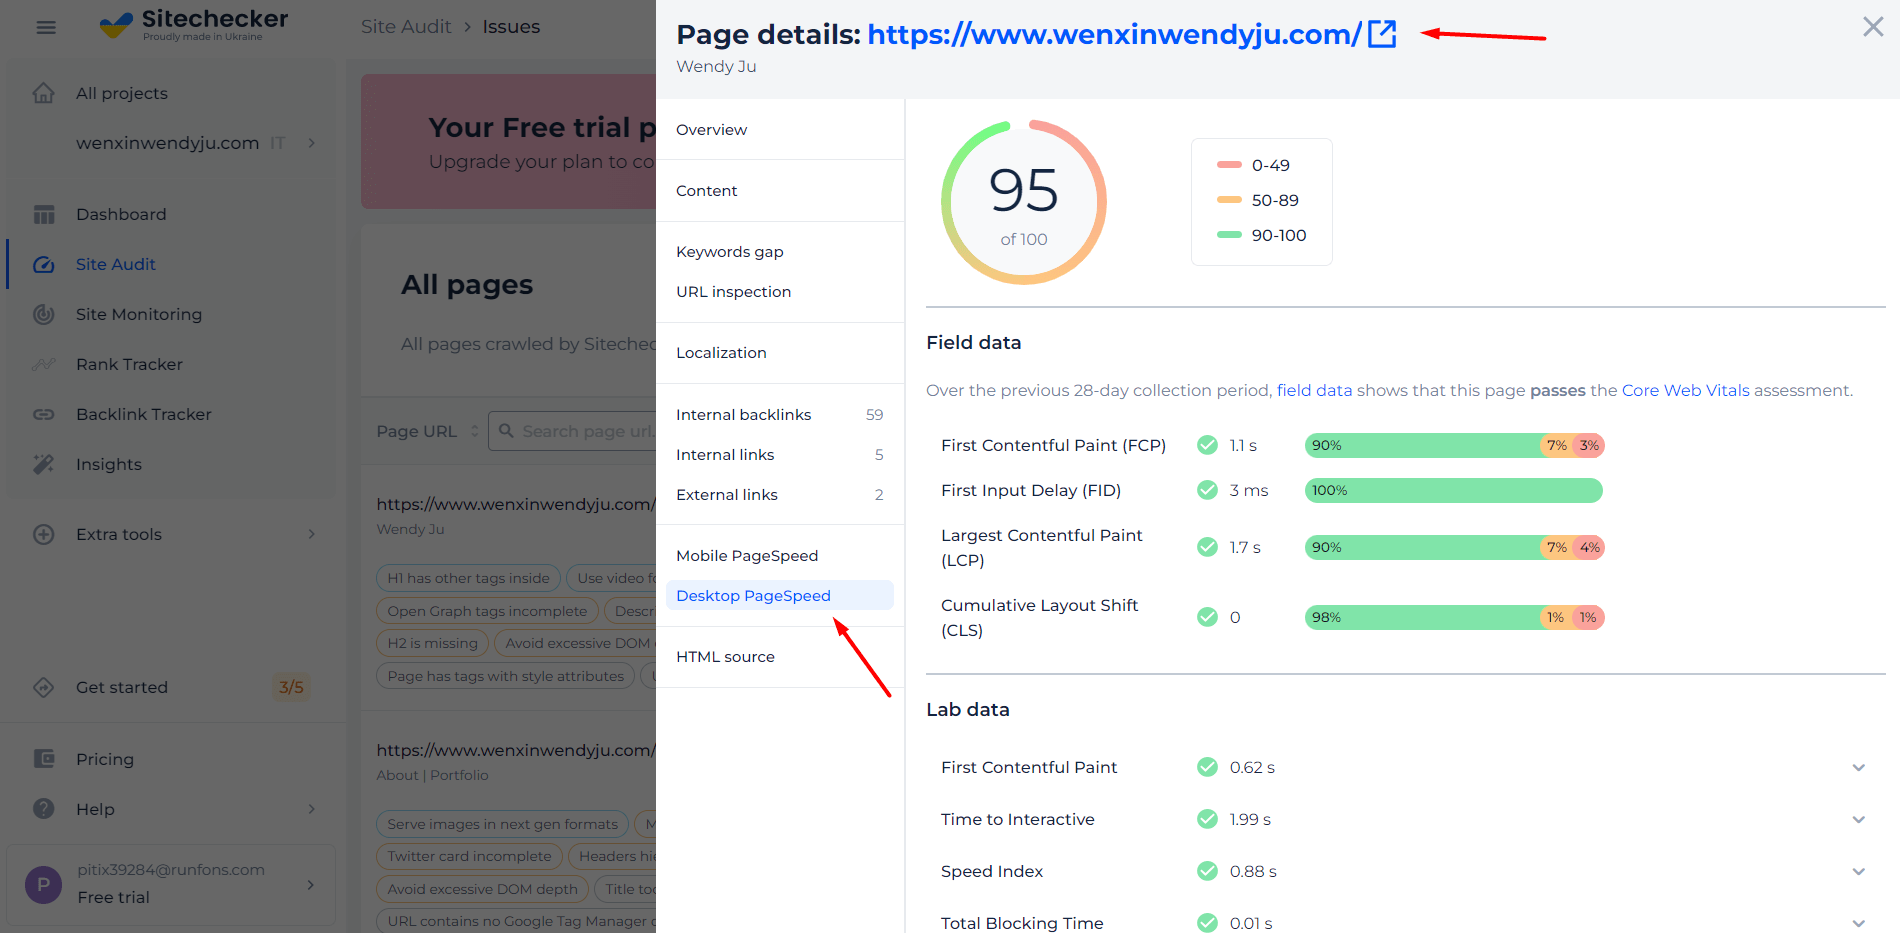Screen dimensions: 1900x933
Task: Click CLS green check status icon
Action: (1208, 617)
